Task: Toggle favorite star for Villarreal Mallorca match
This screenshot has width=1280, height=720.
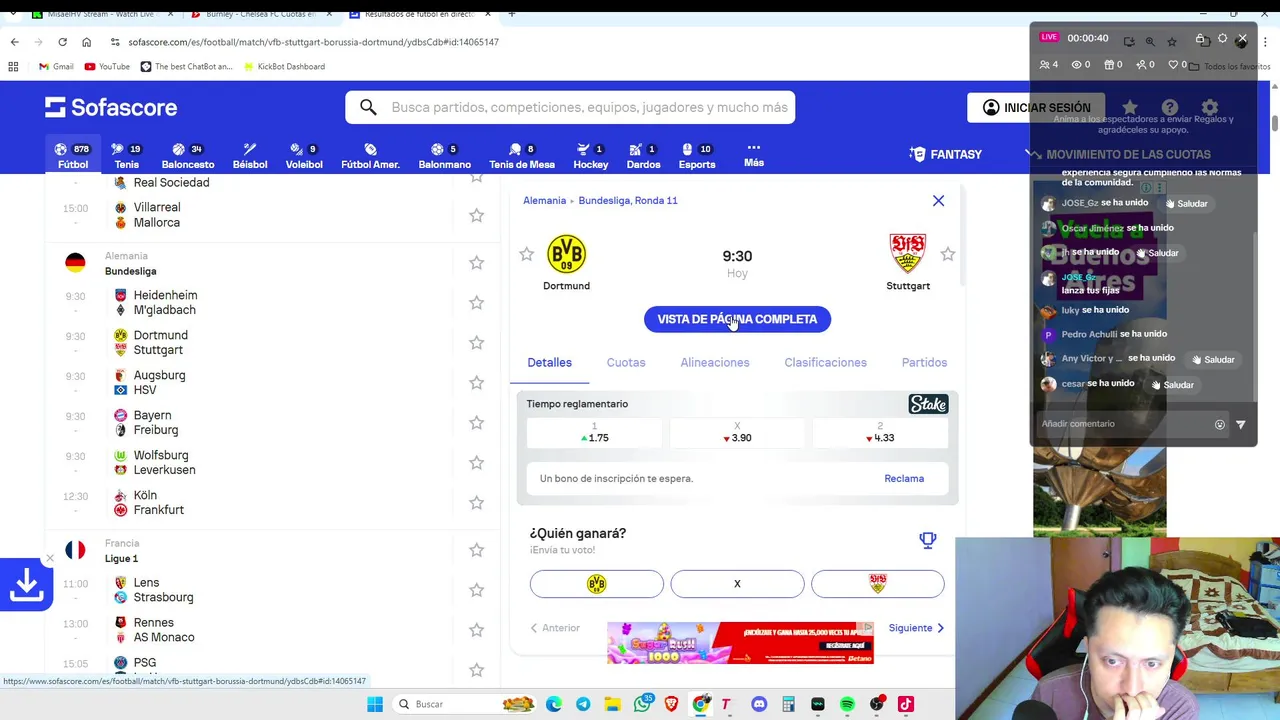Action: (x=476, y=215)
